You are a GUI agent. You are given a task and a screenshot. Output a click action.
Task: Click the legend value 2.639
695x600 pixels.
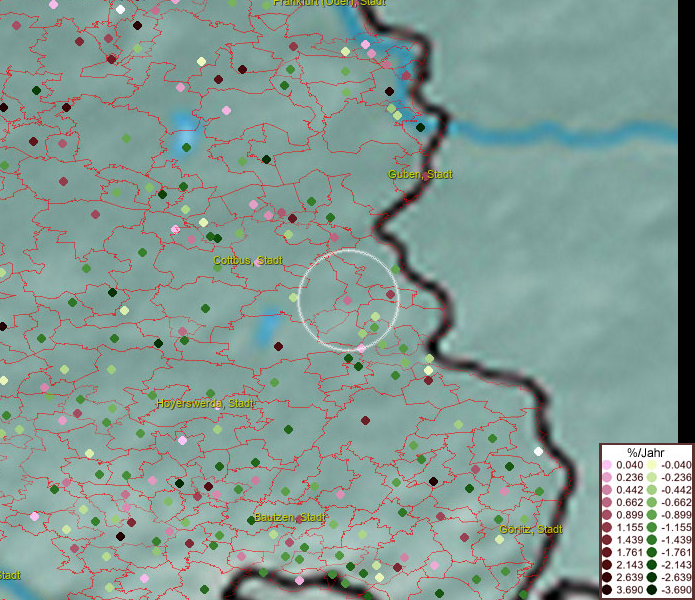629,577
